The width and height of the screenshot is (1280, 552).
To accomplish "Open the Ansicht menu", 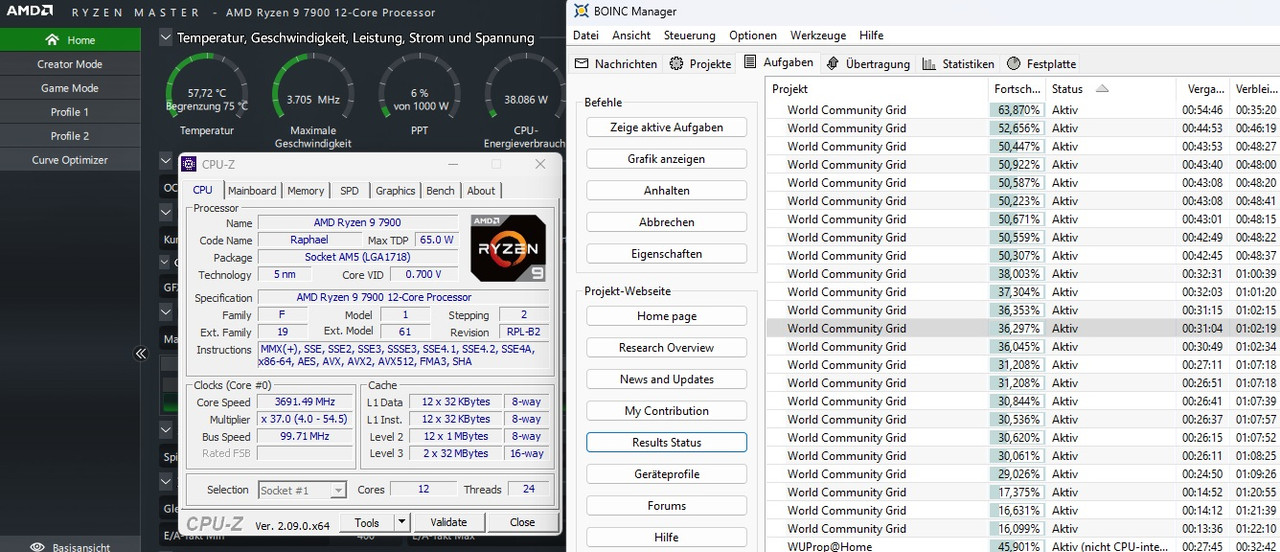I will (631, 35).
